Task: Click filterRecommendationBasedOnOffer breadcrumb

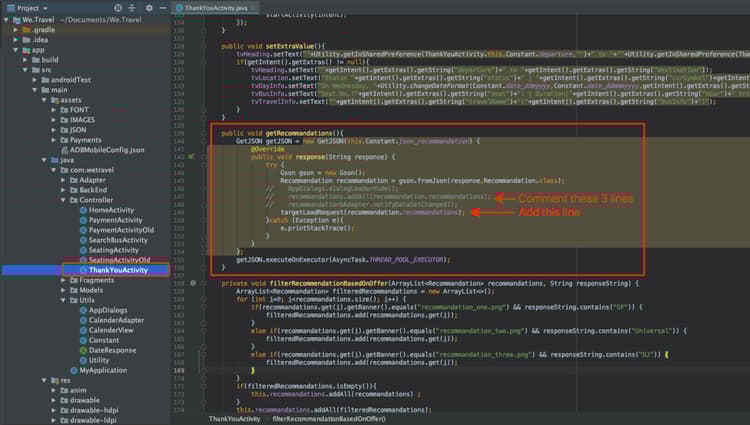Action: pyautogui.click(x=329, y=420)
